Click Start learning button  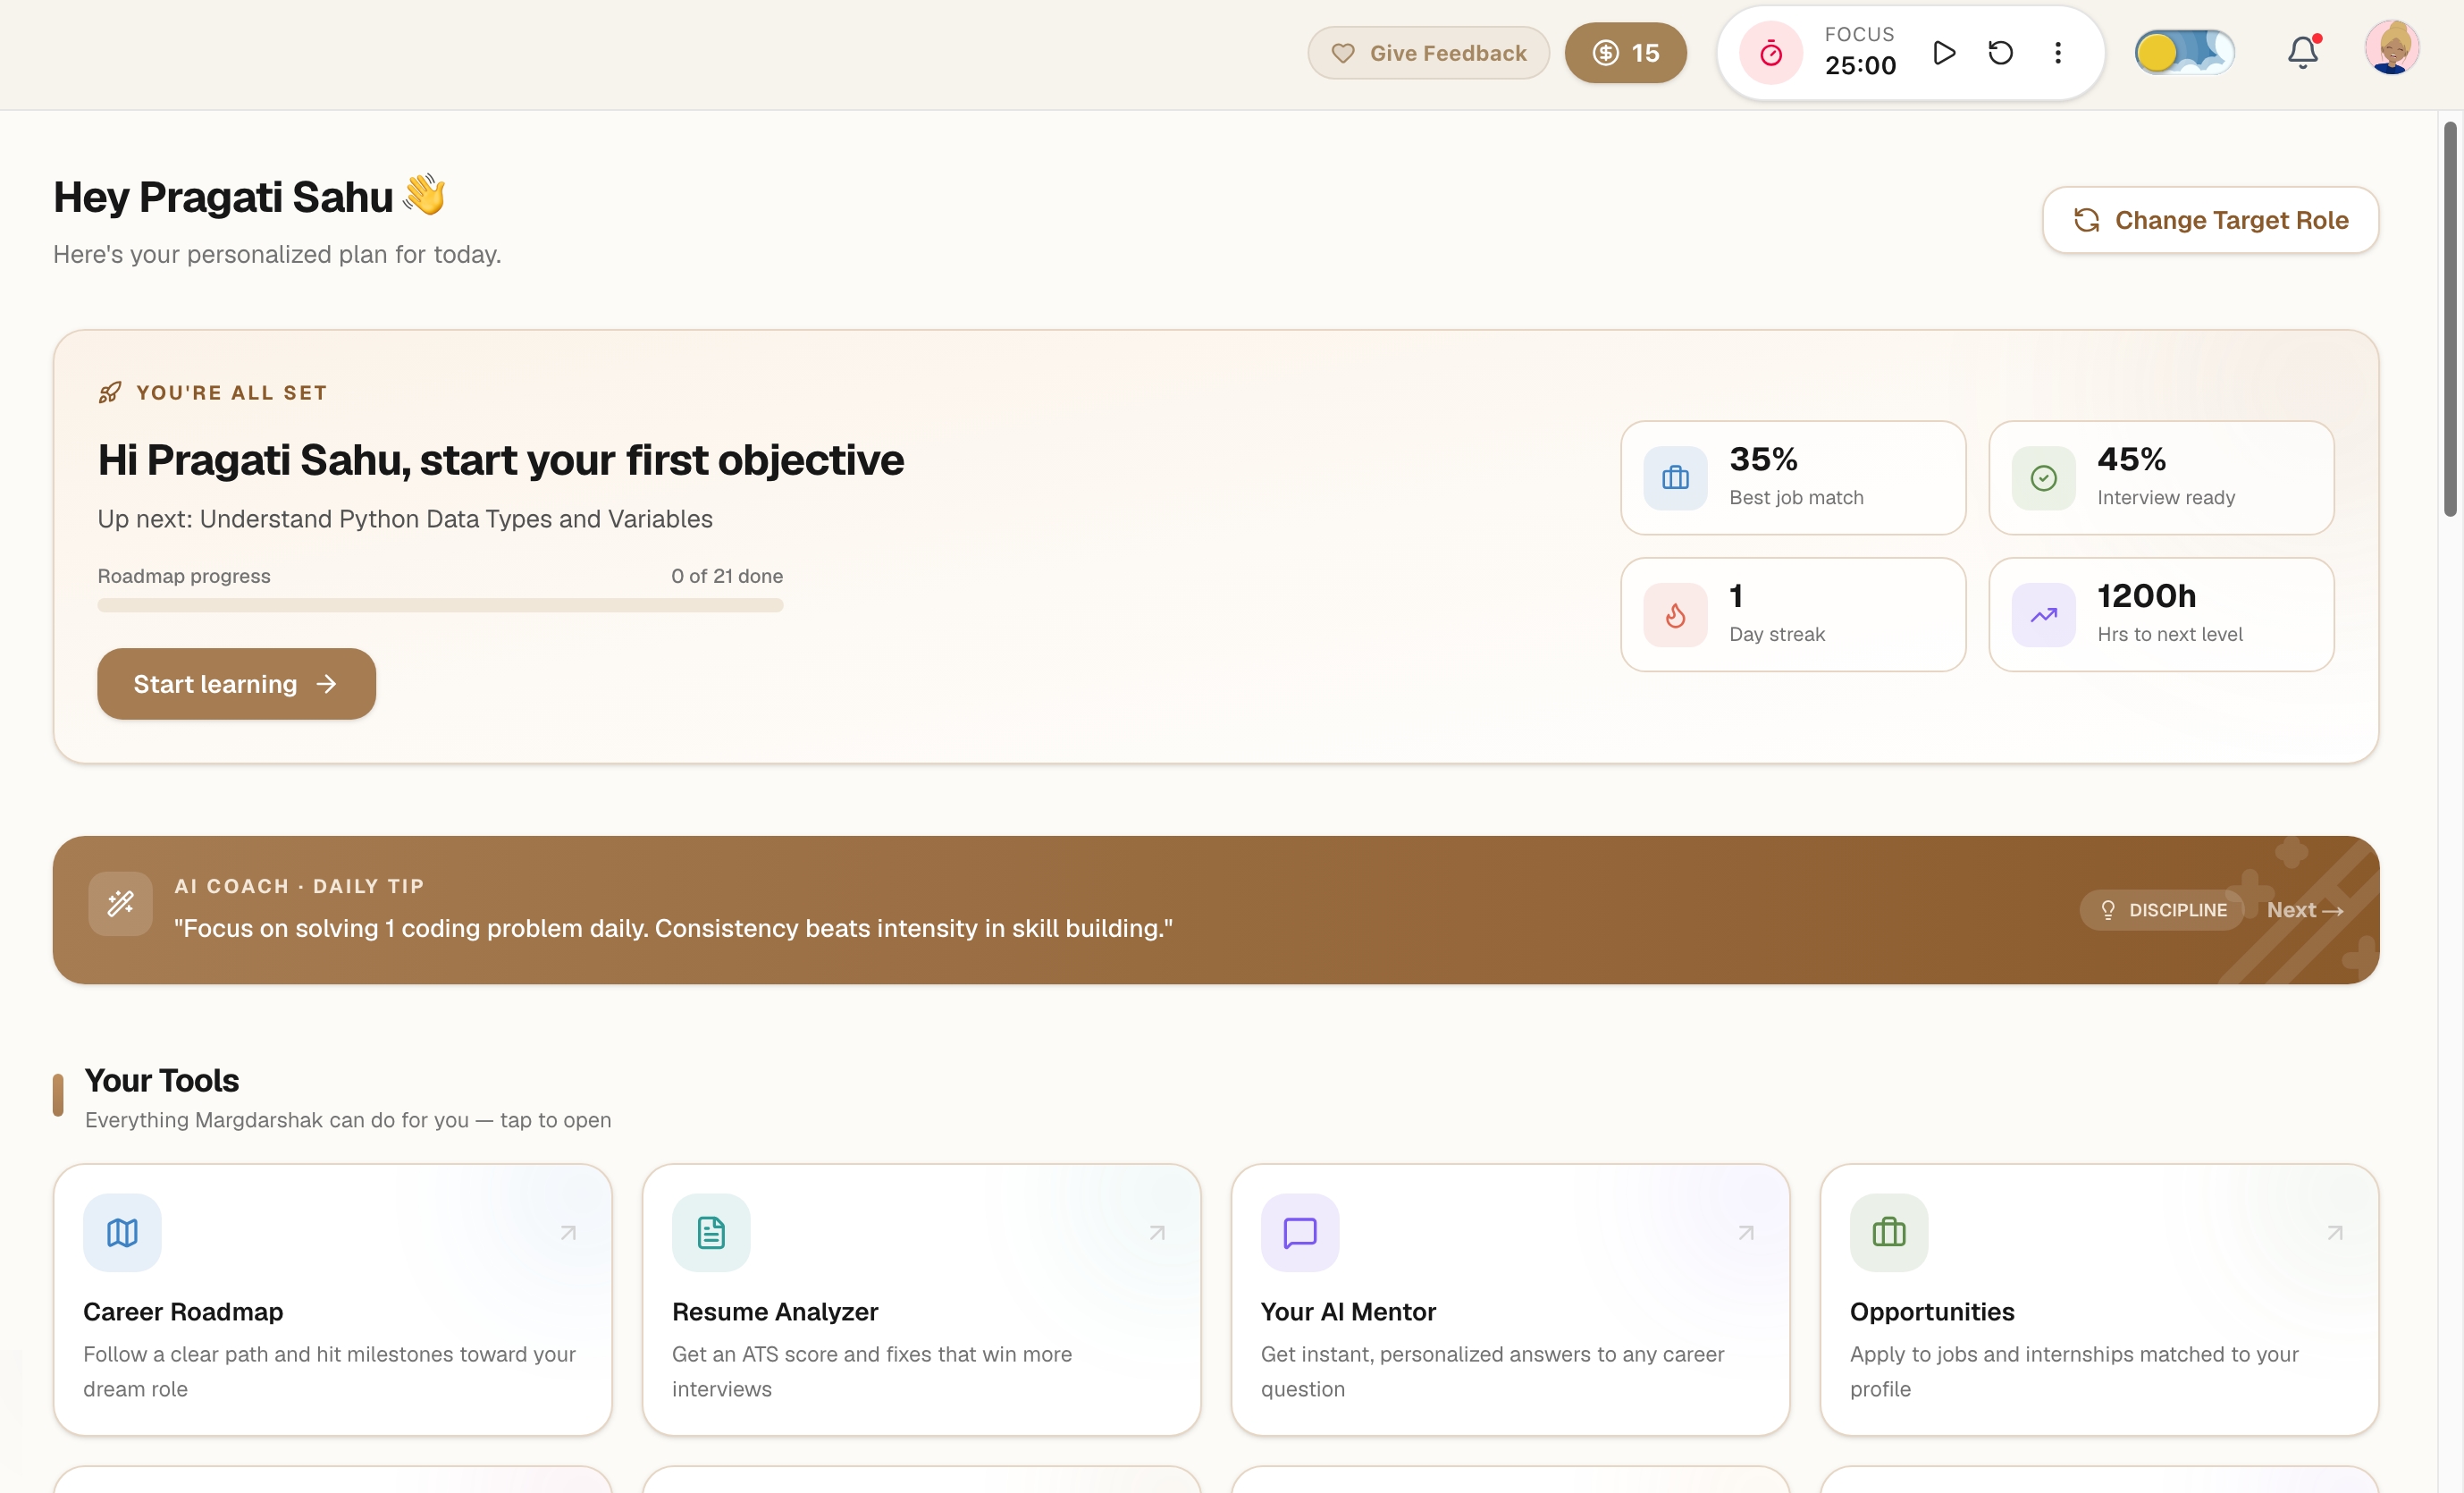(x=236, y=684)
